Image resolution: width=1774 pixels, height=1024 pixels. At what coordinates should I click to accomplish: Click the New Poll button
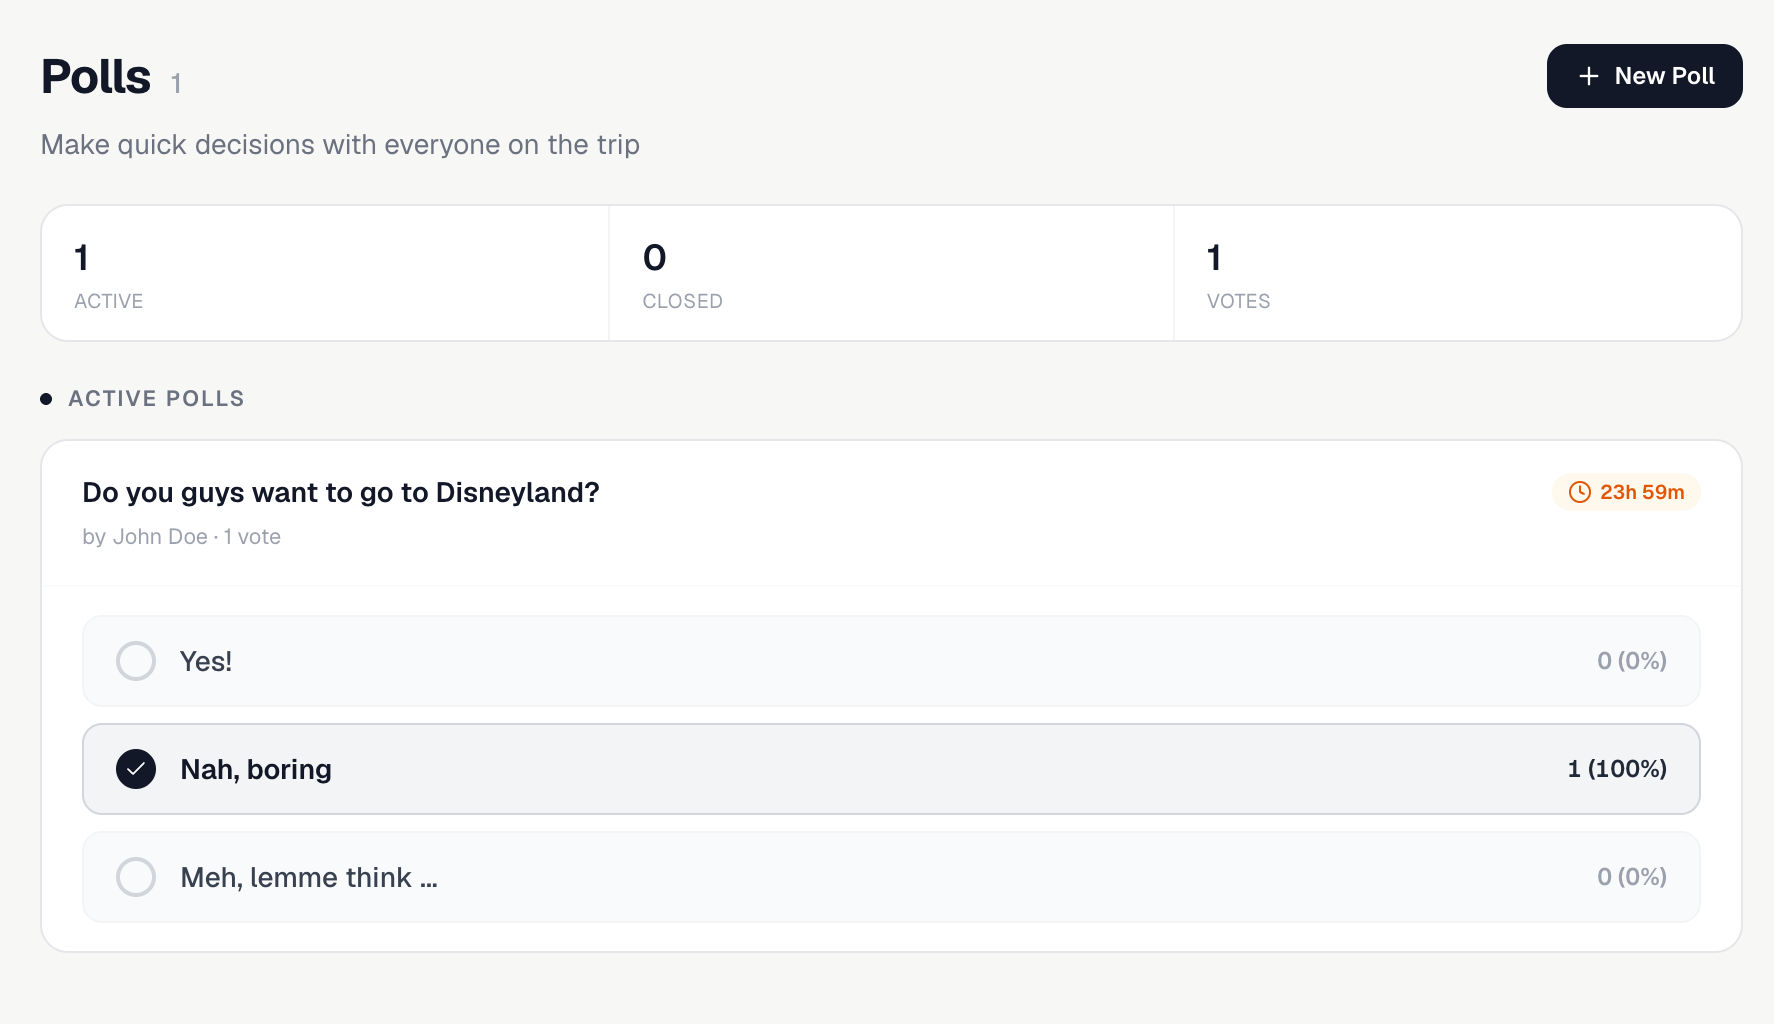pyautogui.click(x=1644, y=76)
